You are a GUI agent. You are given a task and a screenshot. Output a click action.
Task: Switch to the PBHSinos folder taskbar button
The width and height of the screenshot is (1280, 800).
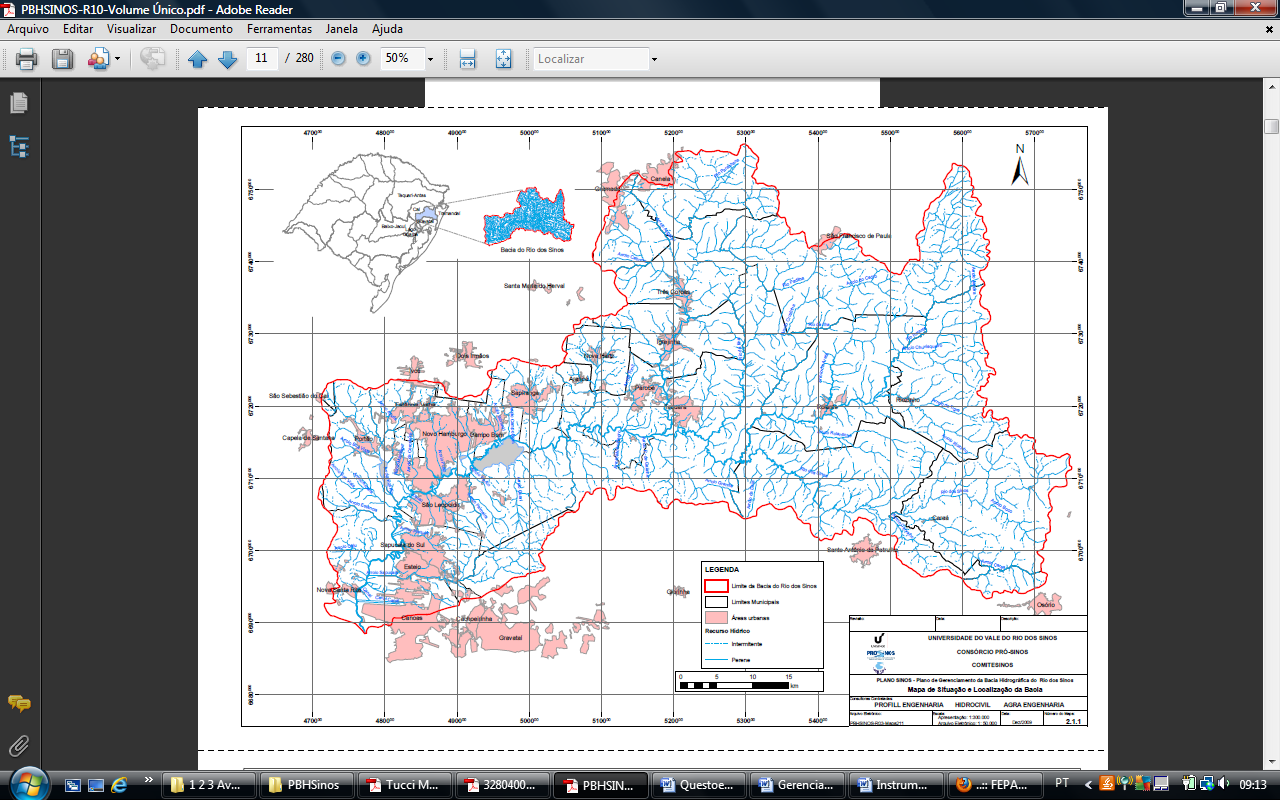point(306,785)
